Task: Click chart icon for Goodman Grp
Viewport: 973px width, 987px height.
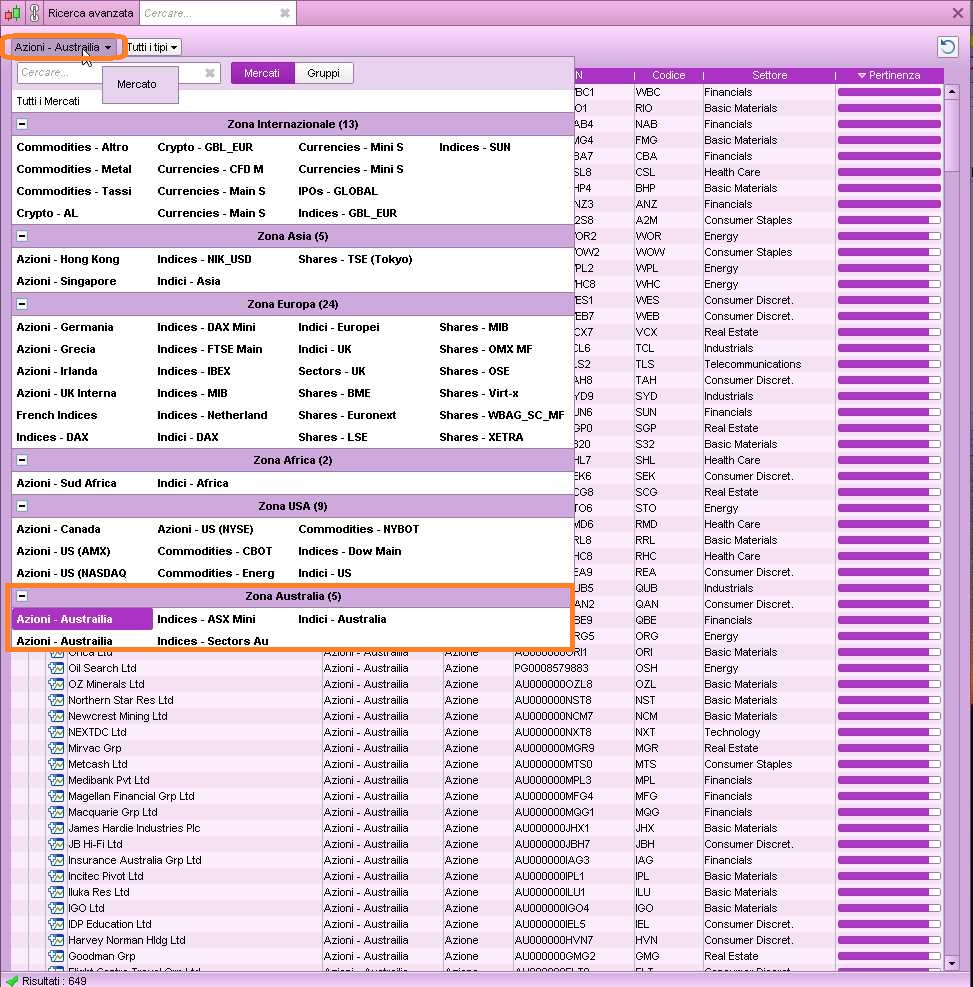Action: [57, 956]
